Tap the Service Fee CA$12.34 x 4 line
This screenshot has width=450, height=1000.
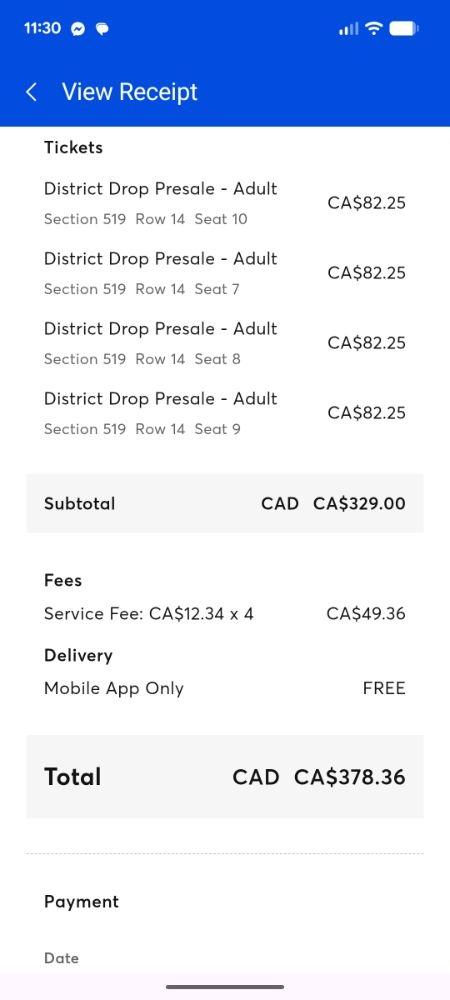224,614
